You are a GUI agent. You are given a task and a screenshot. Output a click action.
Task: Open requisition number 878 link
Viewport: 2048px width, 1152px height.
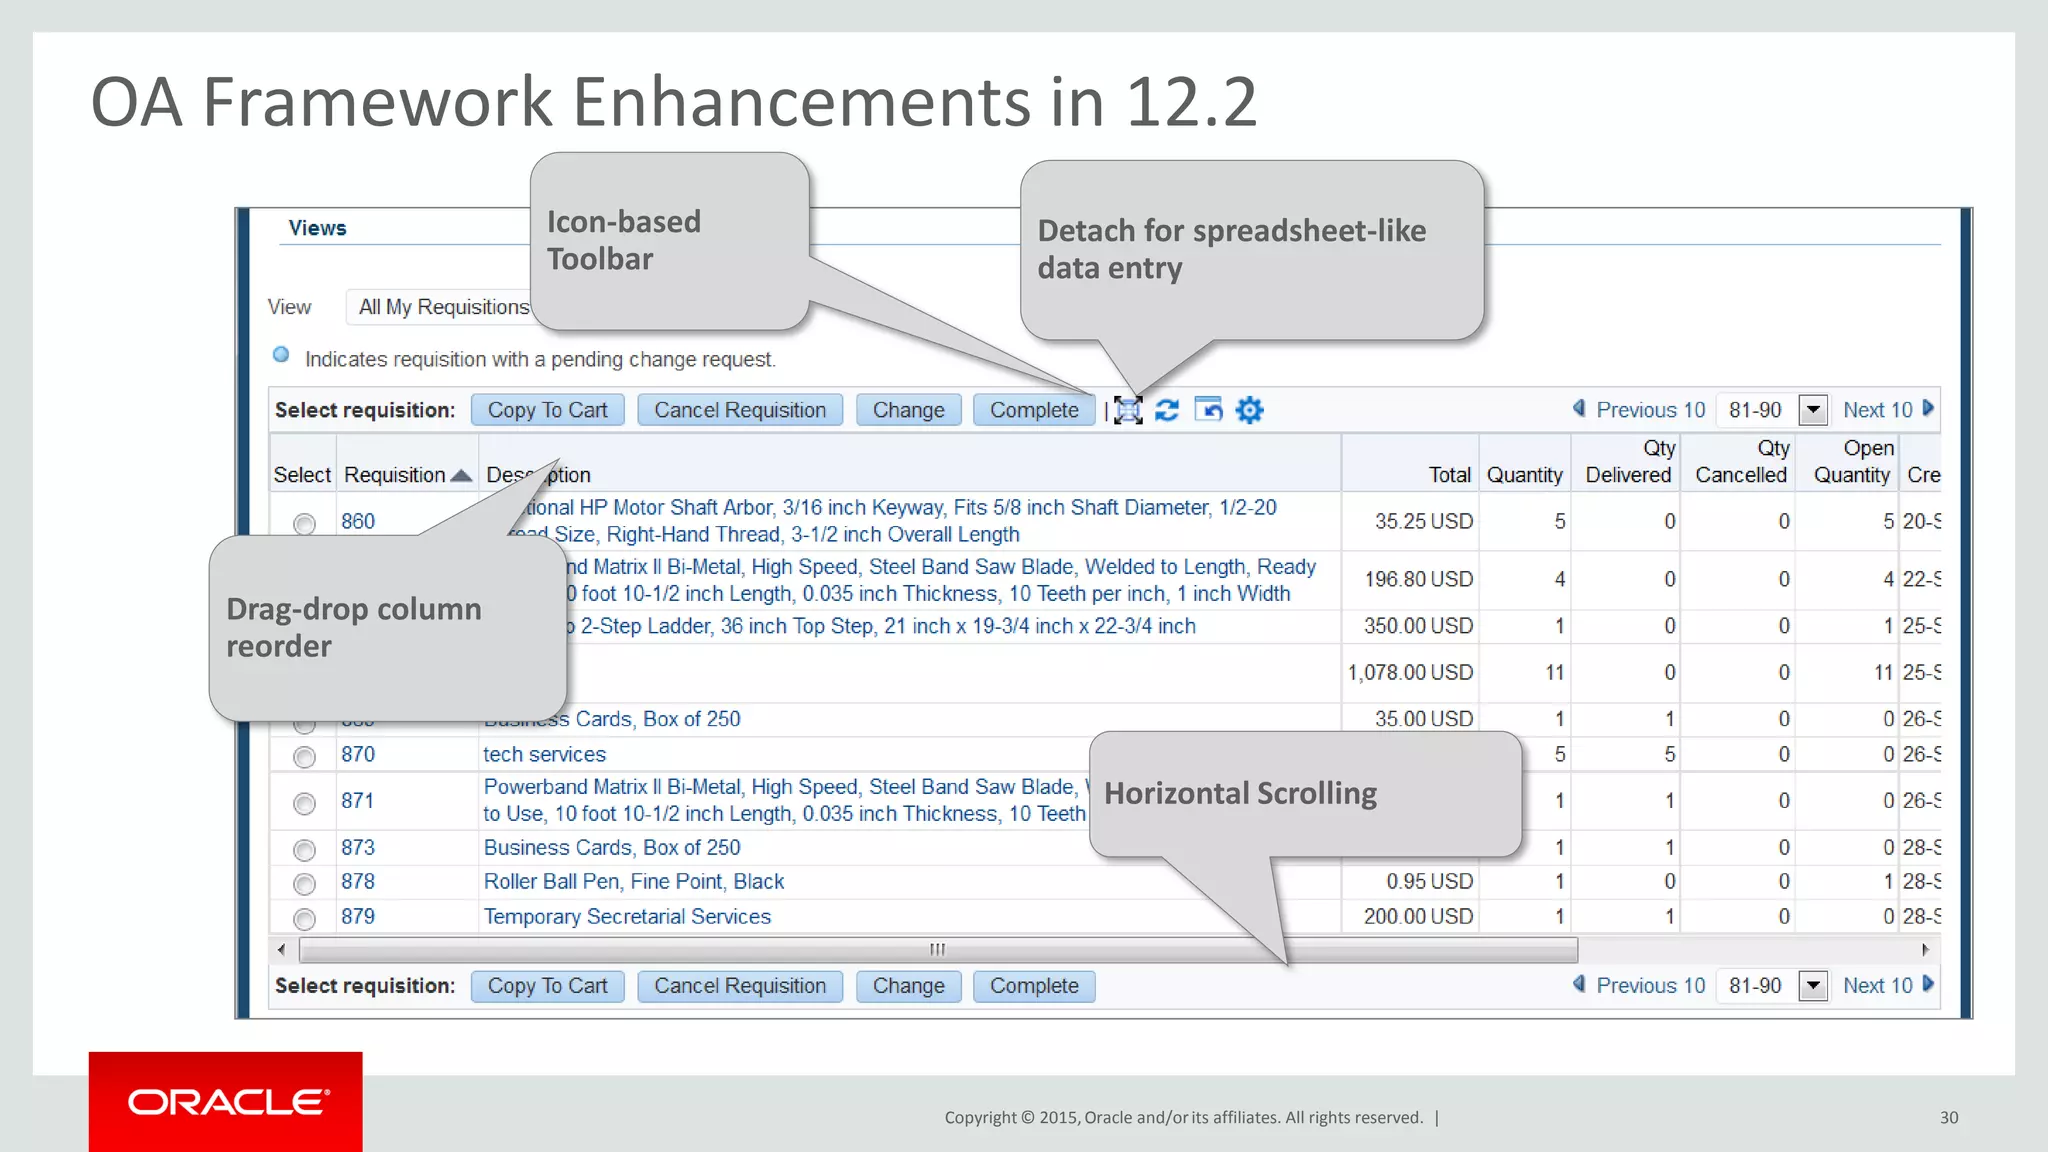(x=358, y=881)
